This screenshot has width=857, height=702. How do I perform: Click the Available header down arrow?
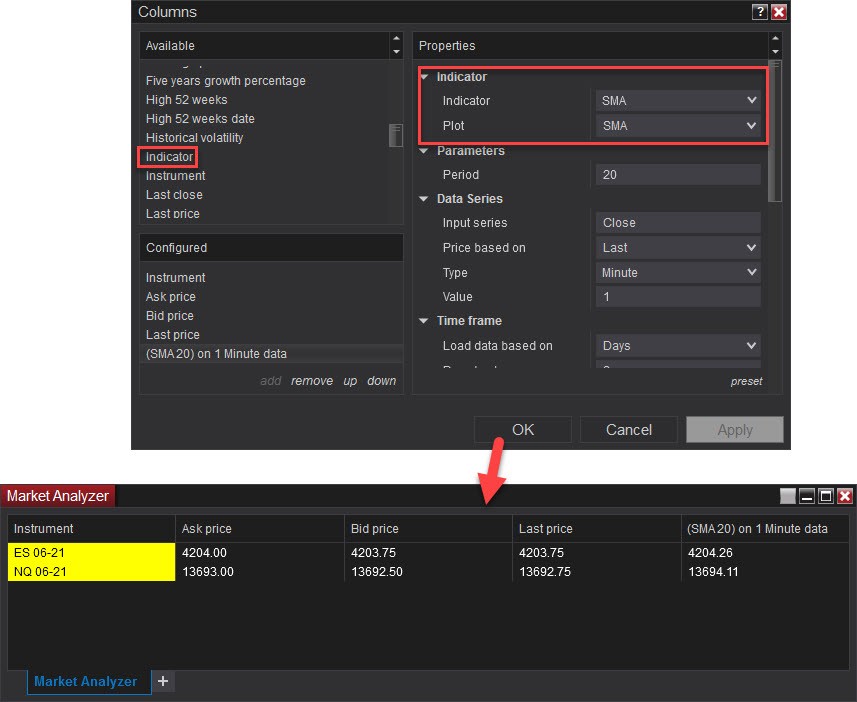(396, 52)
